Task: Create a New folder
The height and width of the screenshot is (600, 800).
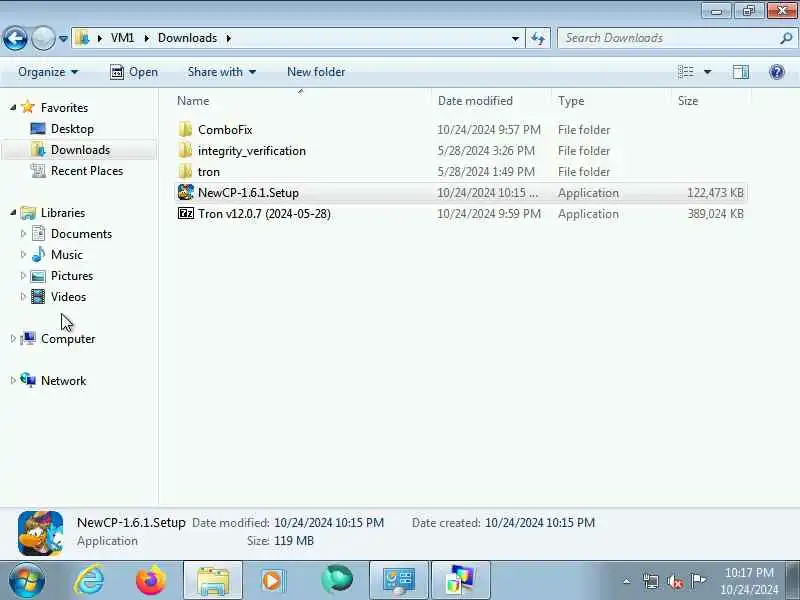Action: 316,72
